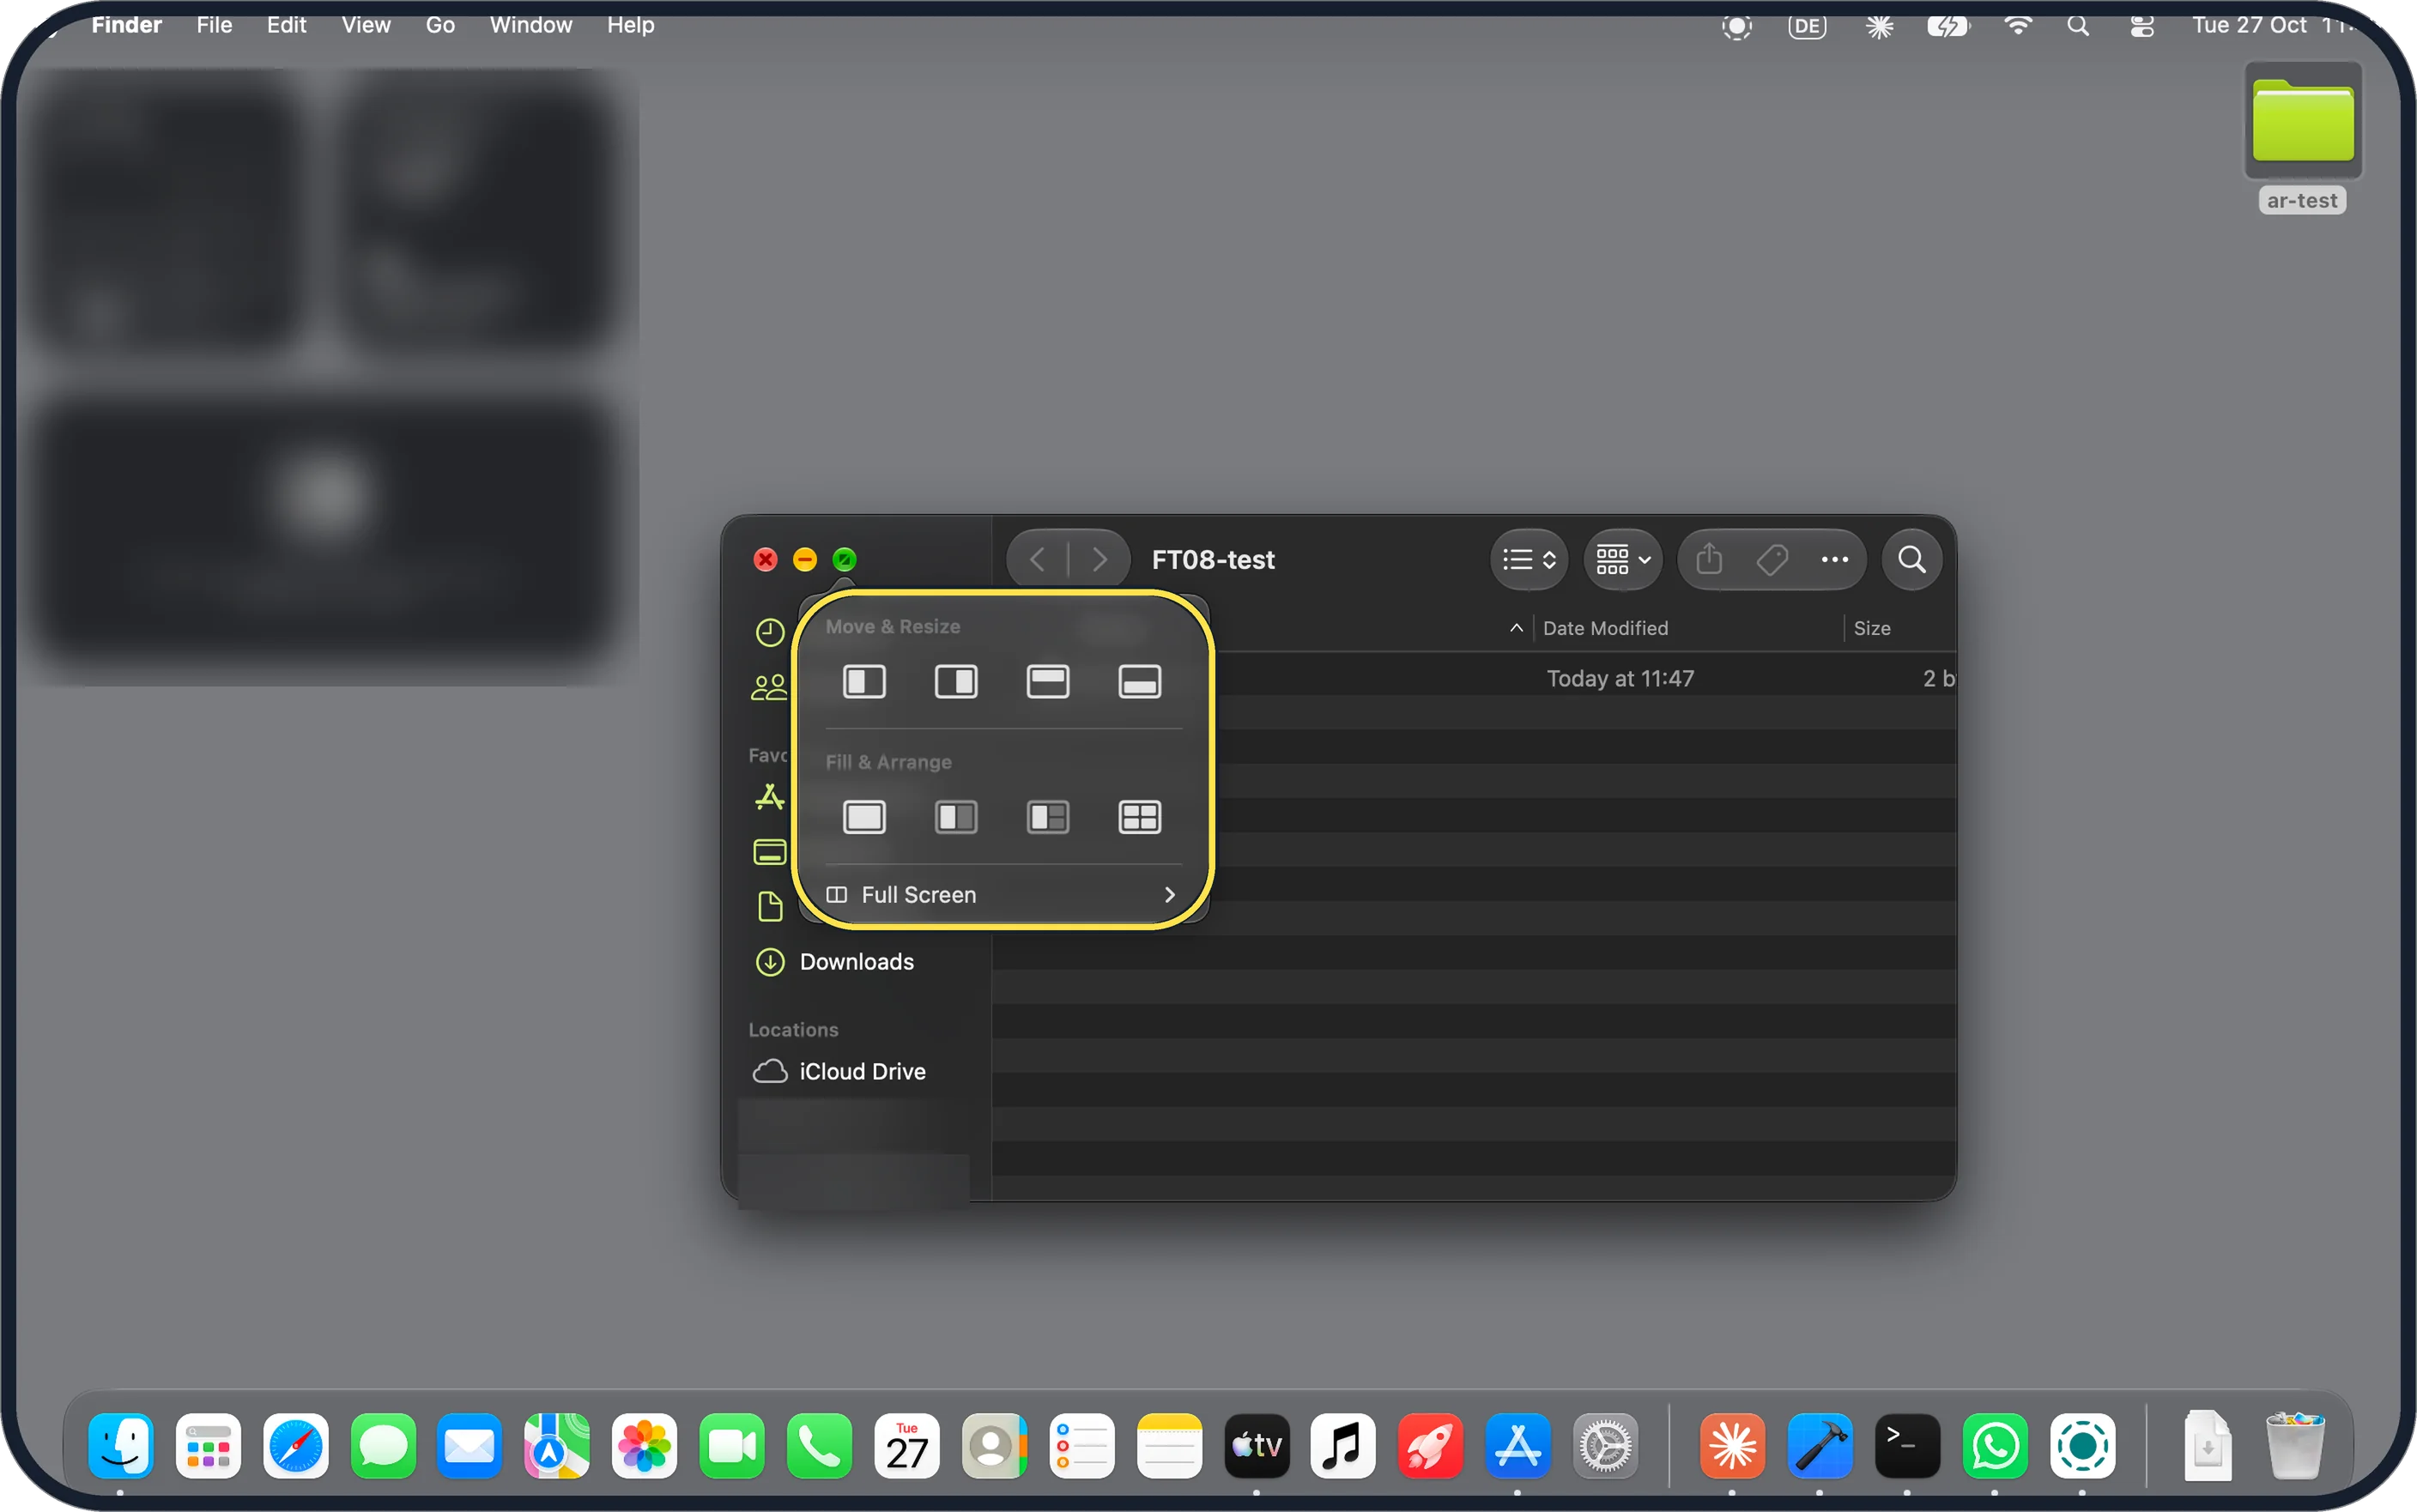
Task: Open the Full Screen submenu
Action: (x=1002, y=895)
